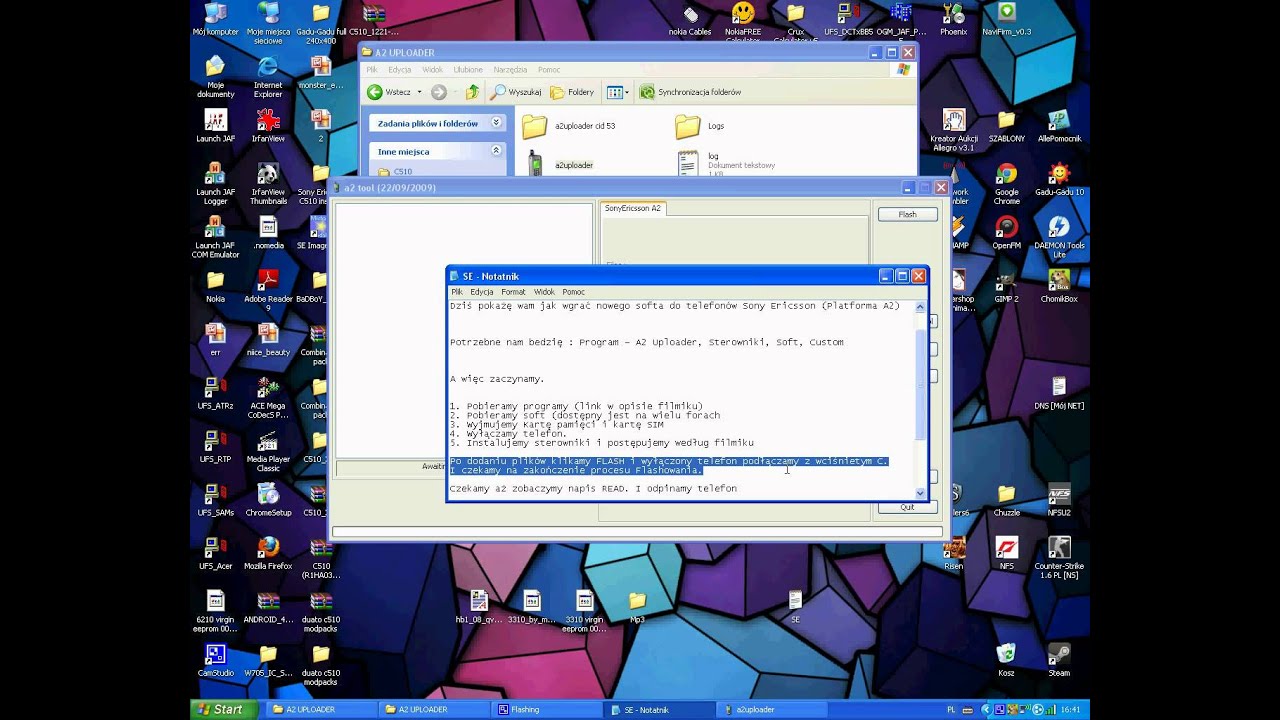Select the IrfanView desktop icon
1280x720 pixels.
[268, 126]
